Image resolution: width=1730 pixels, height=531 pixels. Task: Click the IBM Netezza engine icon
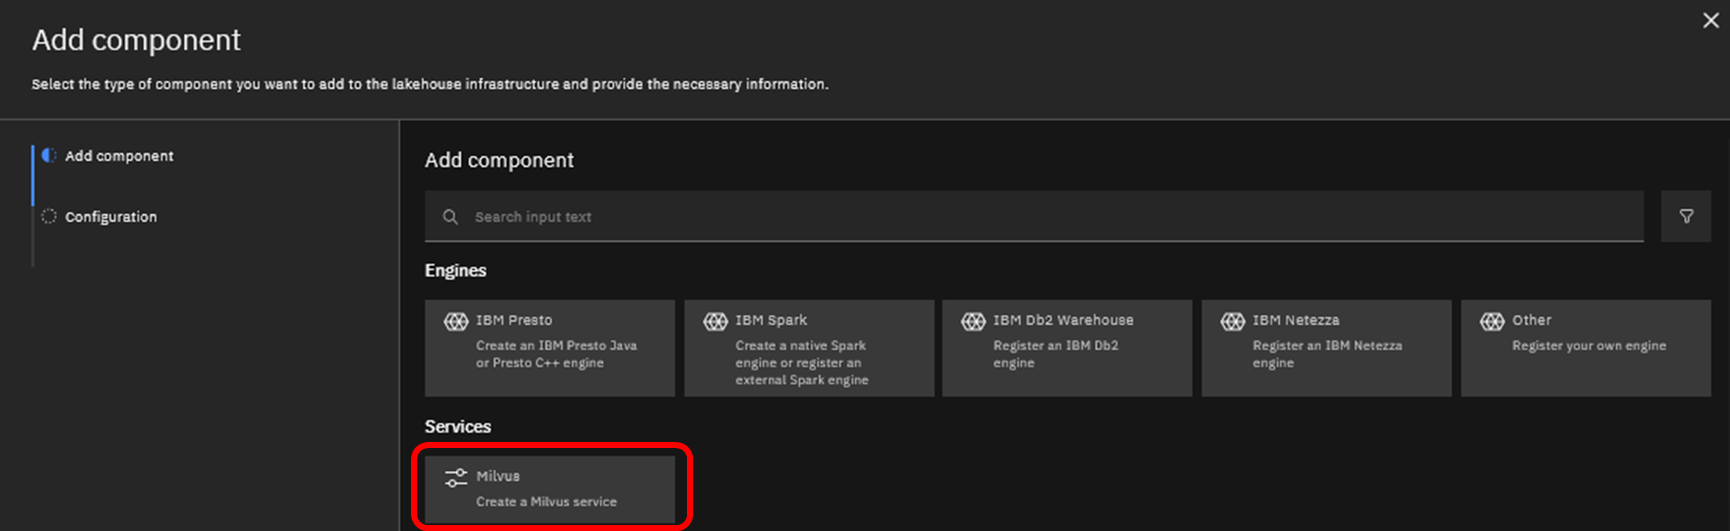(x=1232, y=321)
